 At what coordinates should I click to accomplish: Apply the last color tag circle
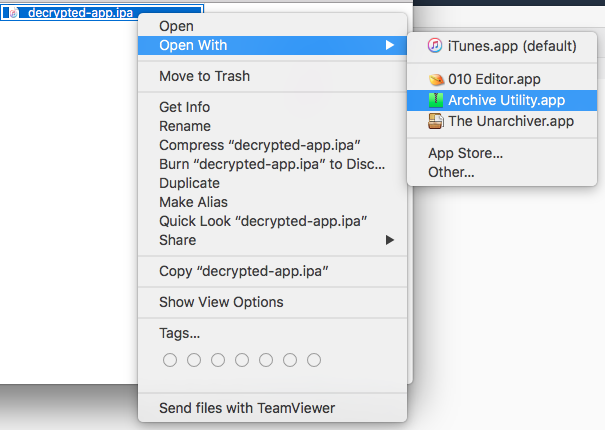click(314, 360)
